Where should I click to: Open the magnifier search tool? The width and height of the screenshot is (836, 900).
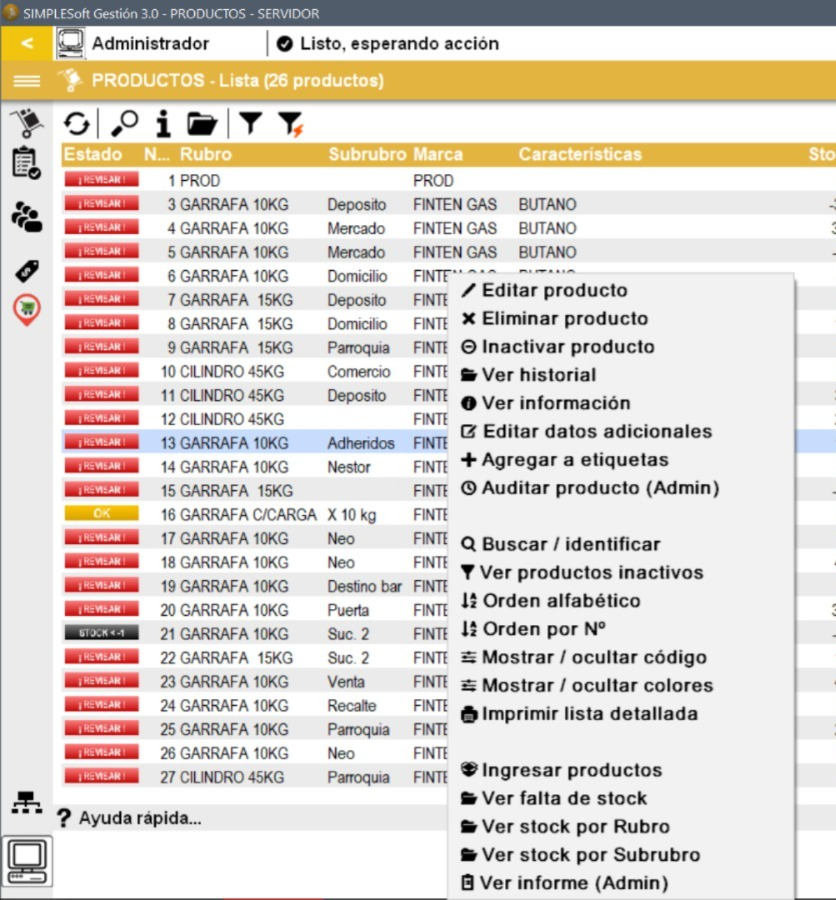pyautogui.click(x=125, y=124)
